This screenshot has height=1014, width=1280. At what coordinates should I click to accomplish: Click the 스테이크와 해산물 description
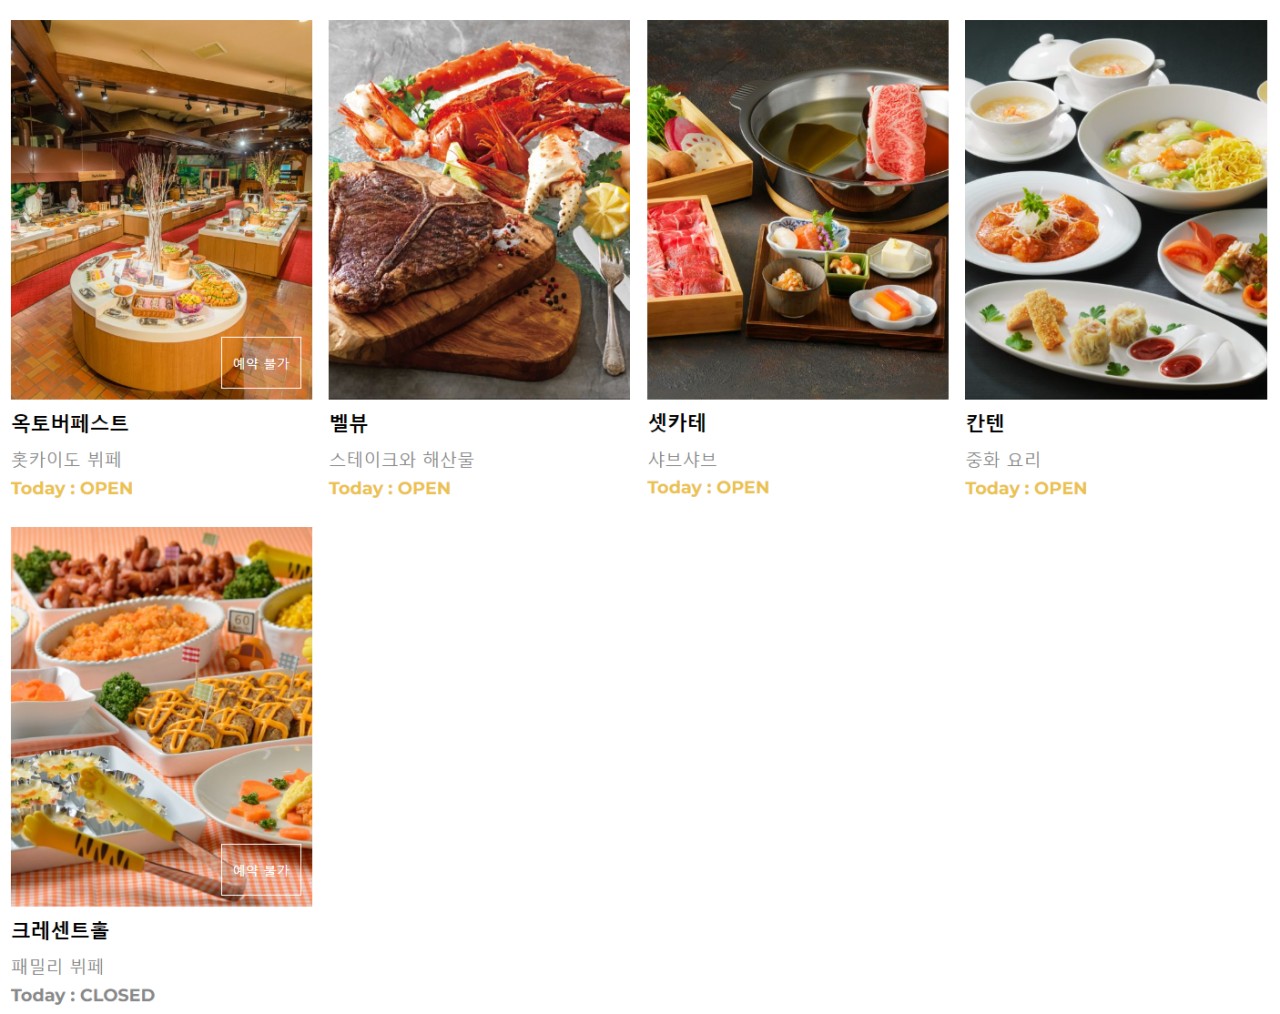402,460
